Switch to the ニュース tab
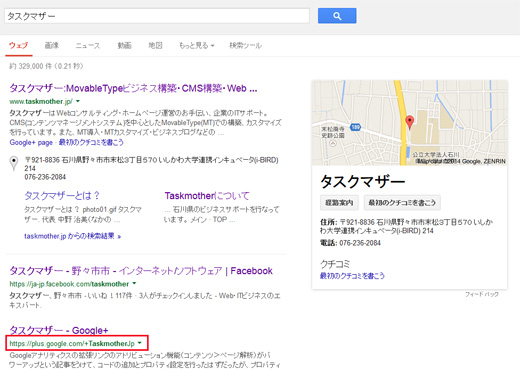The width and height of the screenshot is (520, 370). click(x=88, y=45)
